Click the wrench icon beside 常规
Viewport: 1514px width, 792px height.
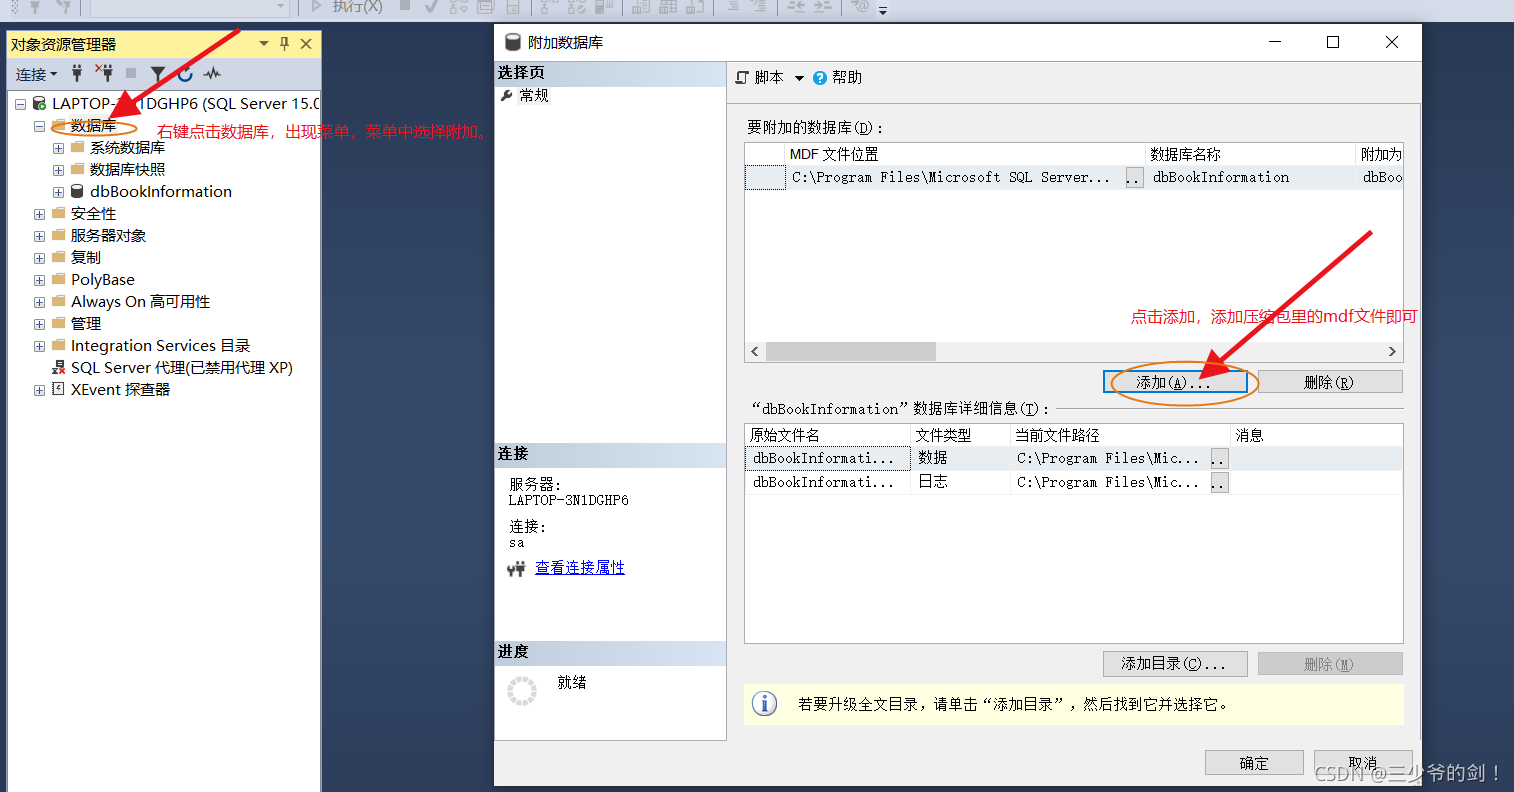(x=507, y=96)
